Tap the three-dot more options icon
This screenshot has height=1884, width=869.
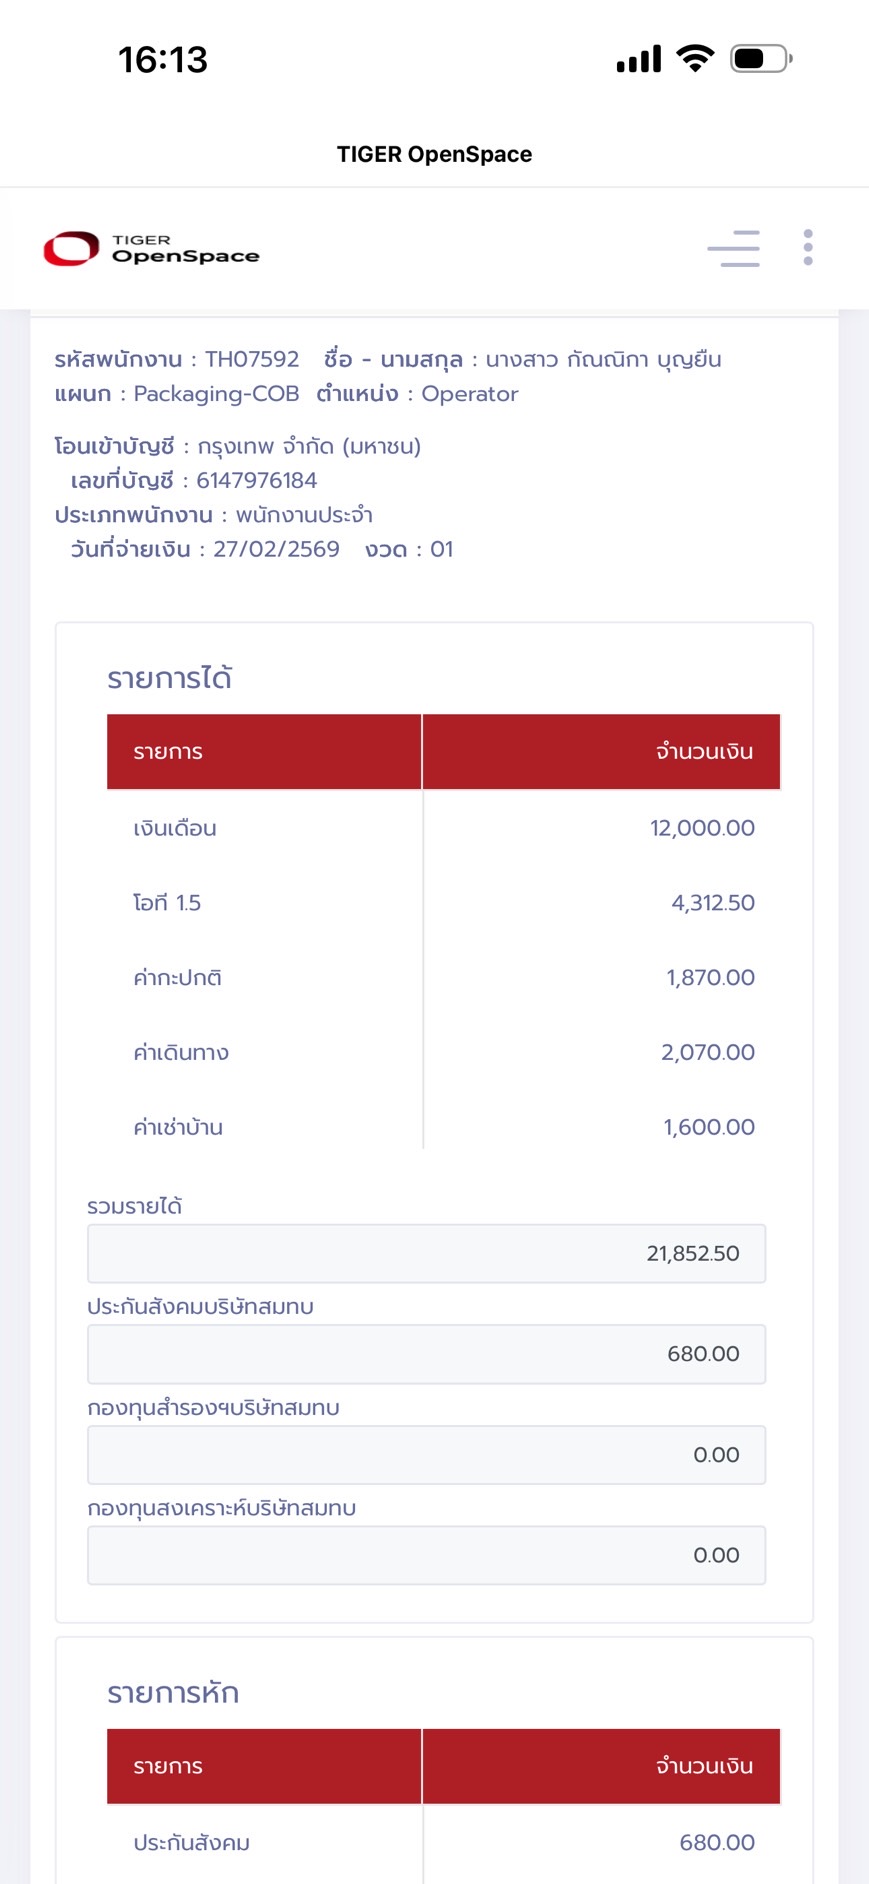[x=808, y=248]
